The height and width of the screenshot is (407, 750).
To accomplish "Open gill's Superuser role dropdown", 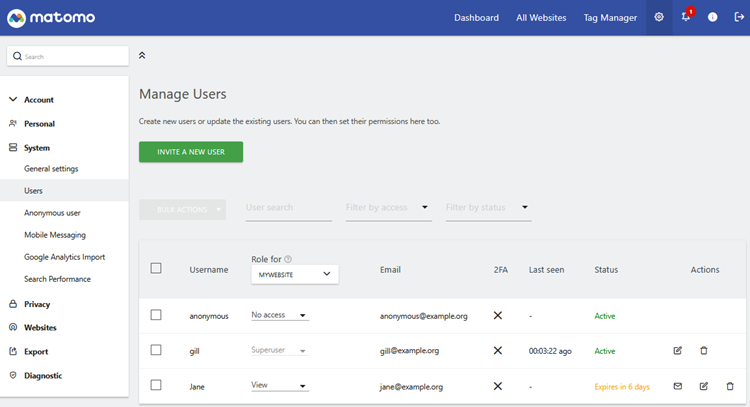I will [280, 351].
